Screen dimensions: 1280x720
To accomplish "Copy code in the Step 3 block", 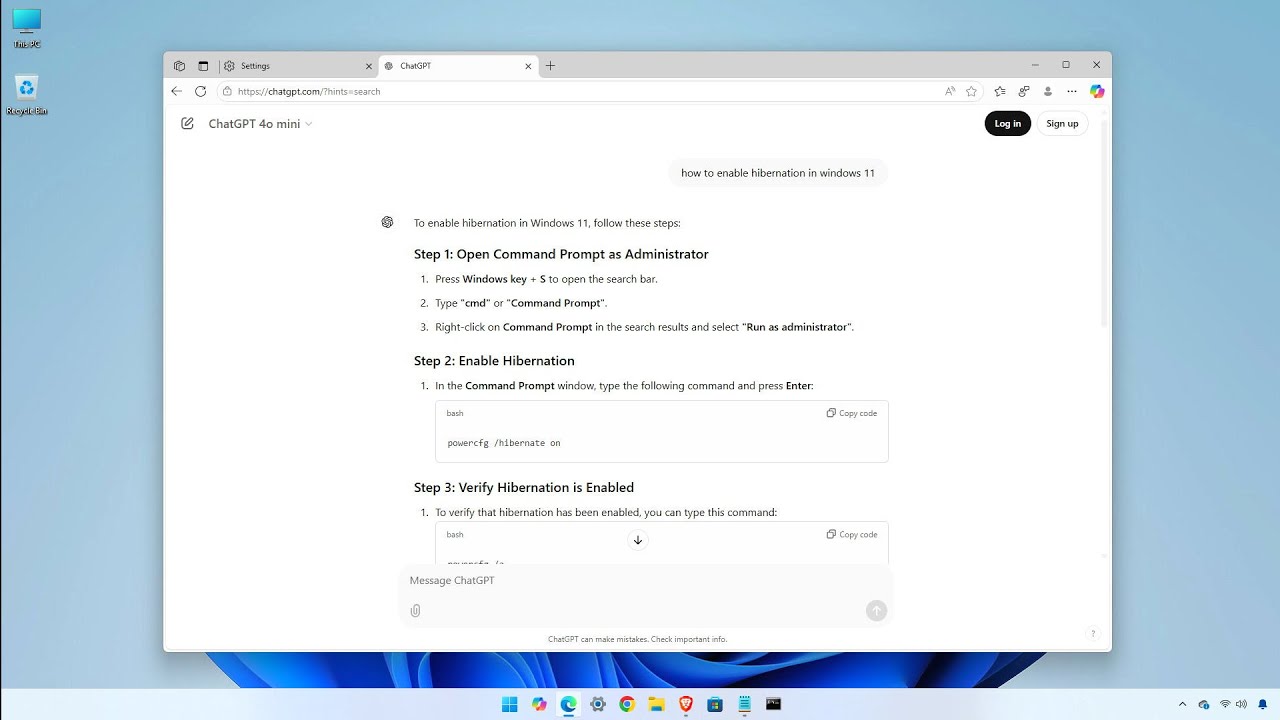I will 852,534.
